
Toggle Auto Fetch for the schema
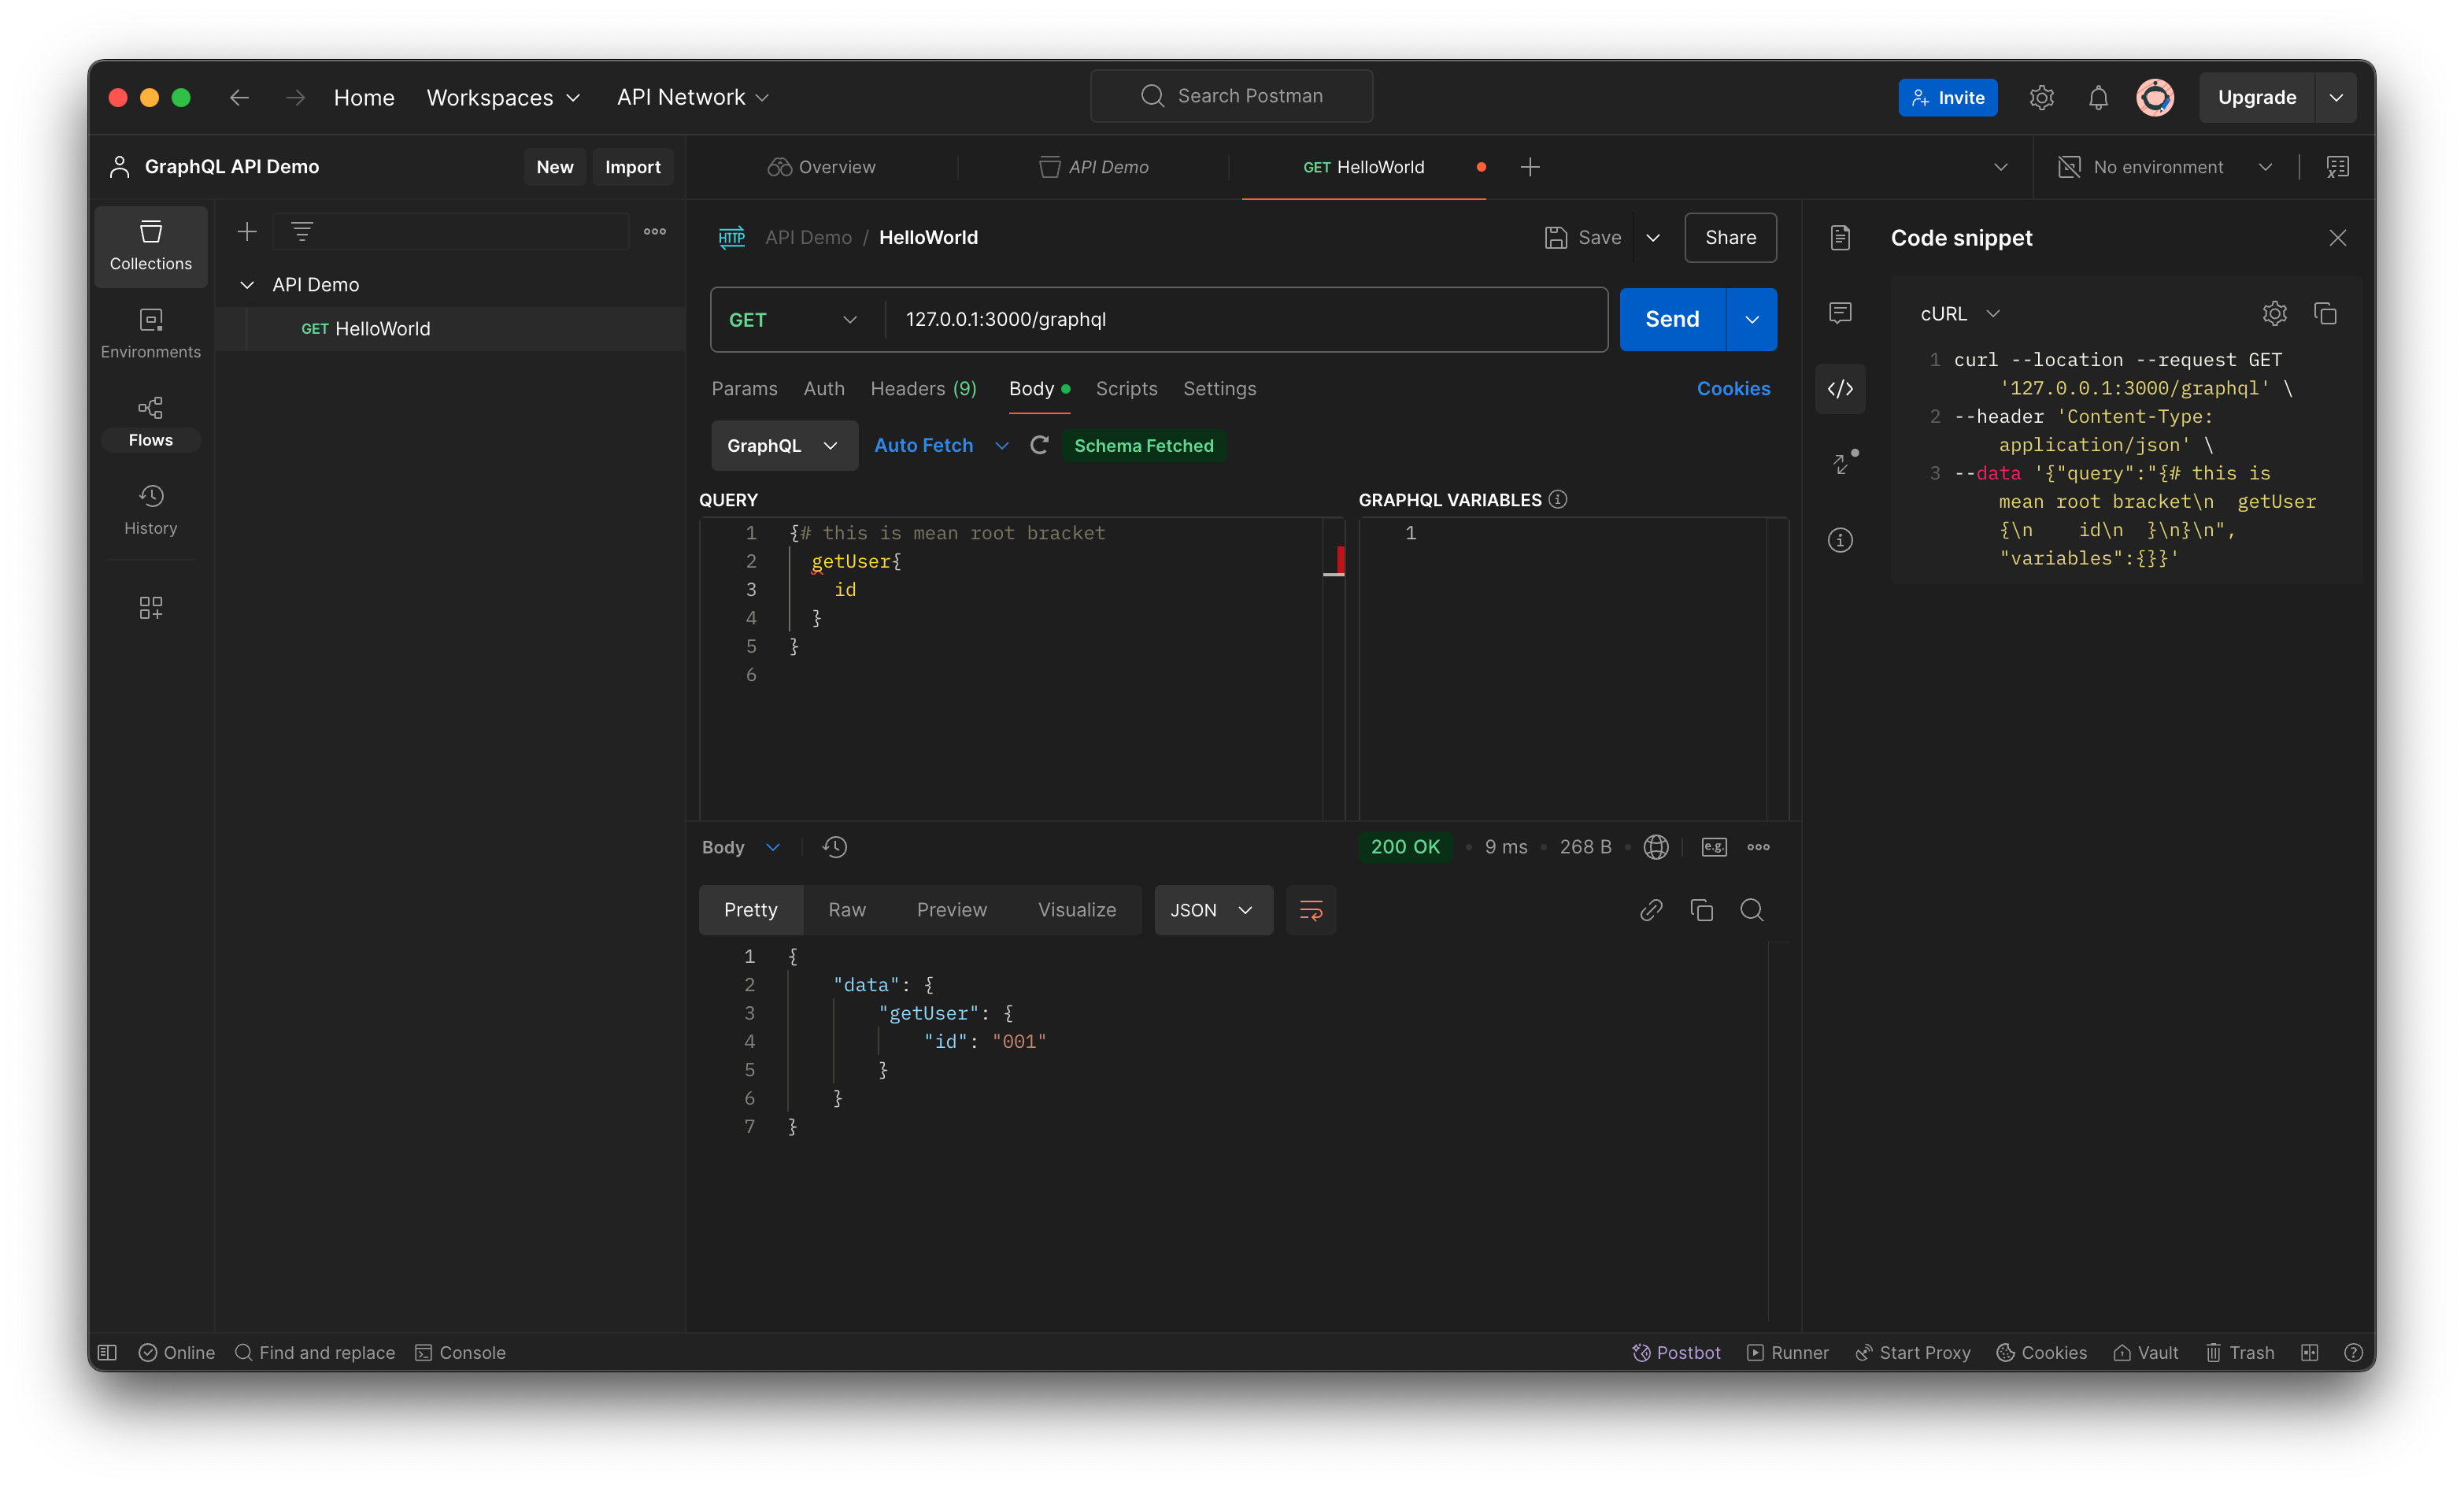[923, 445]
